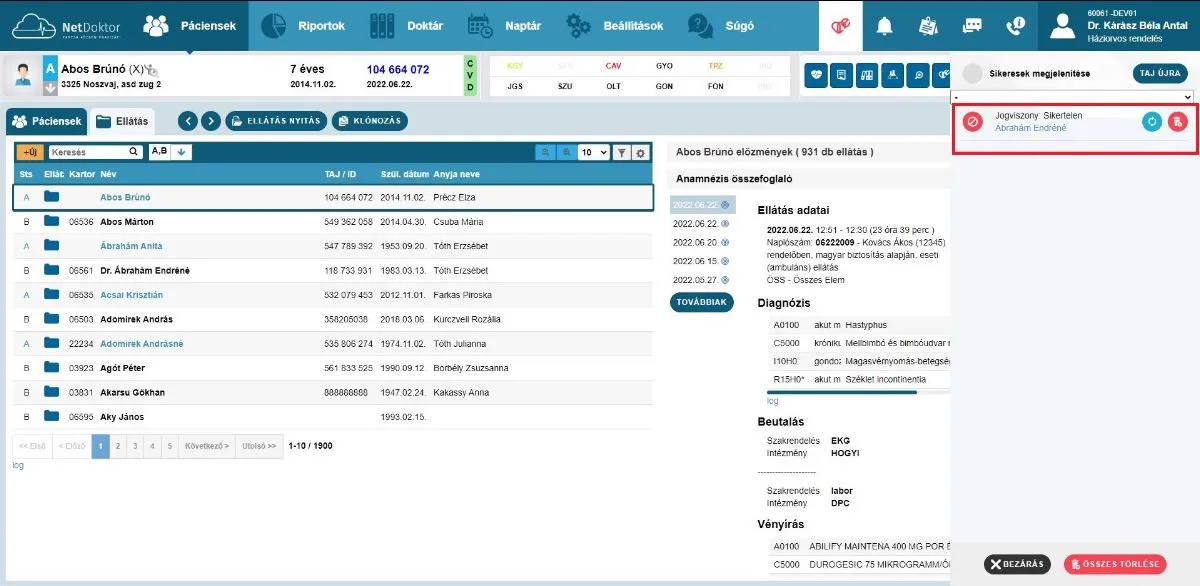Go to page 2 of patient list
The image size is (1200, 586).
pyautogui.click(x=118, y=445)
